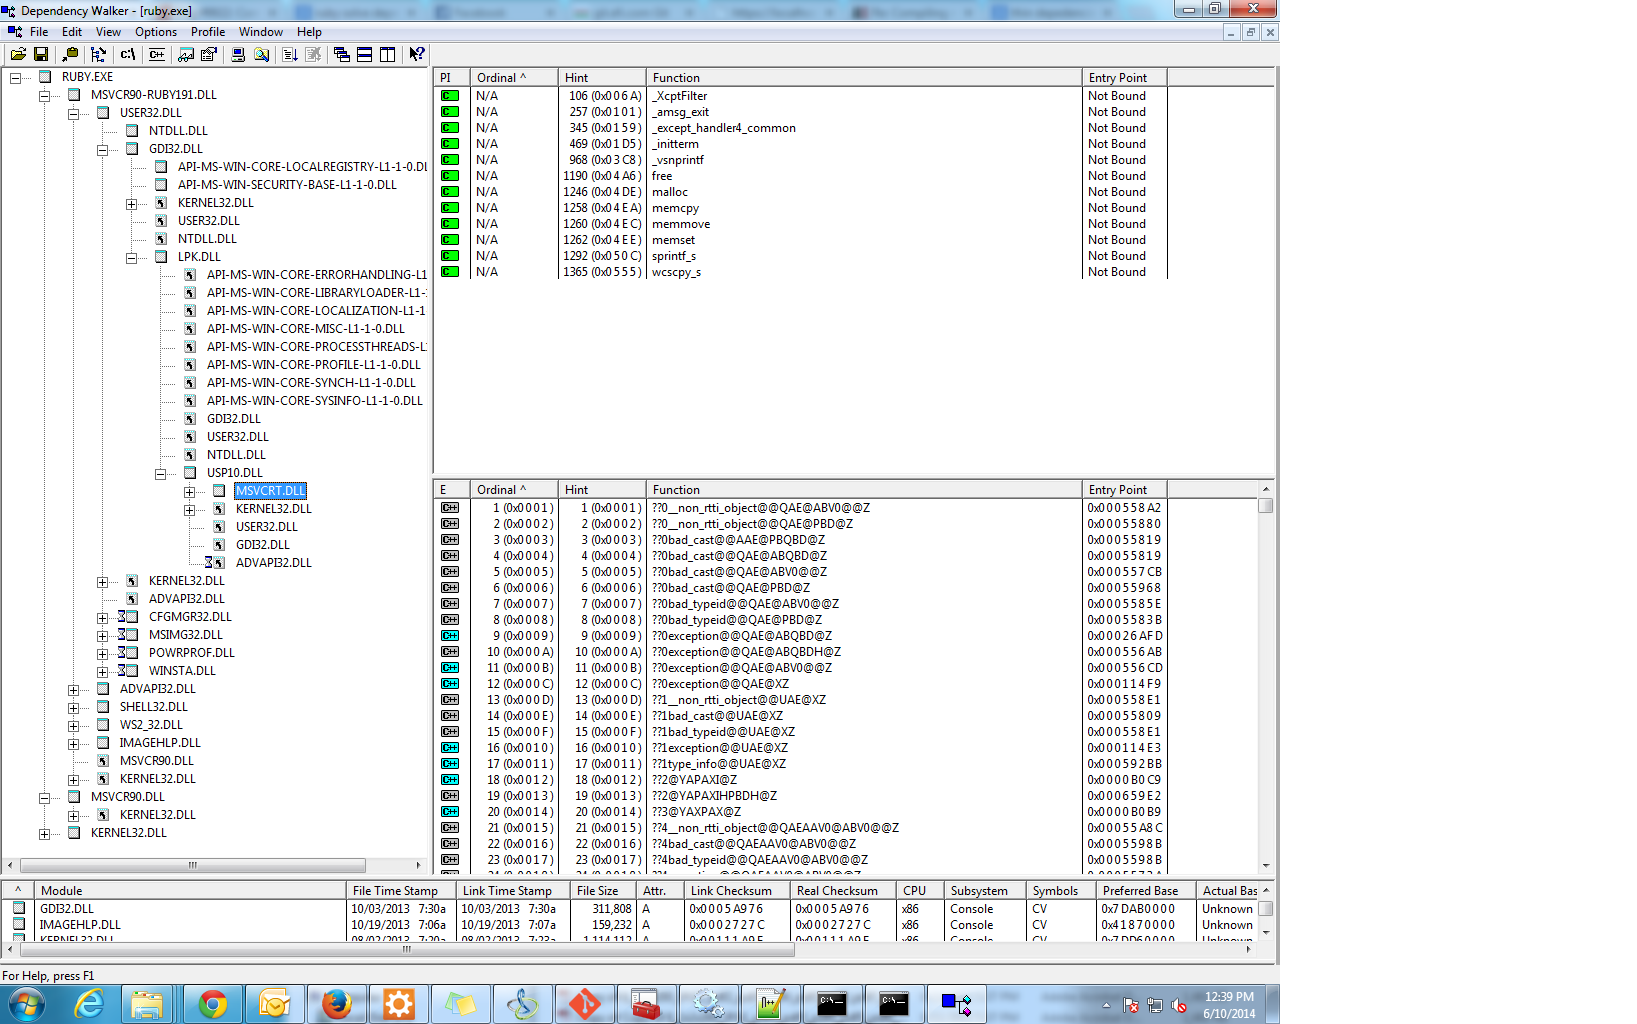
Task: Click the Save toolbar icon
Action: pos(41,54)
